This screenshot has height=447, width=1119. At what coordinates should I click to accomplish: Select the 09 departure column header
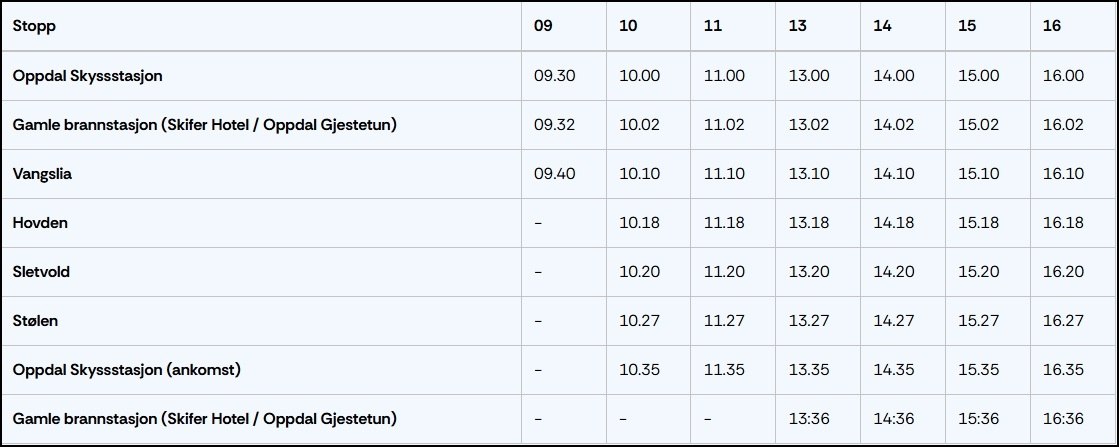tap(543, 26)
